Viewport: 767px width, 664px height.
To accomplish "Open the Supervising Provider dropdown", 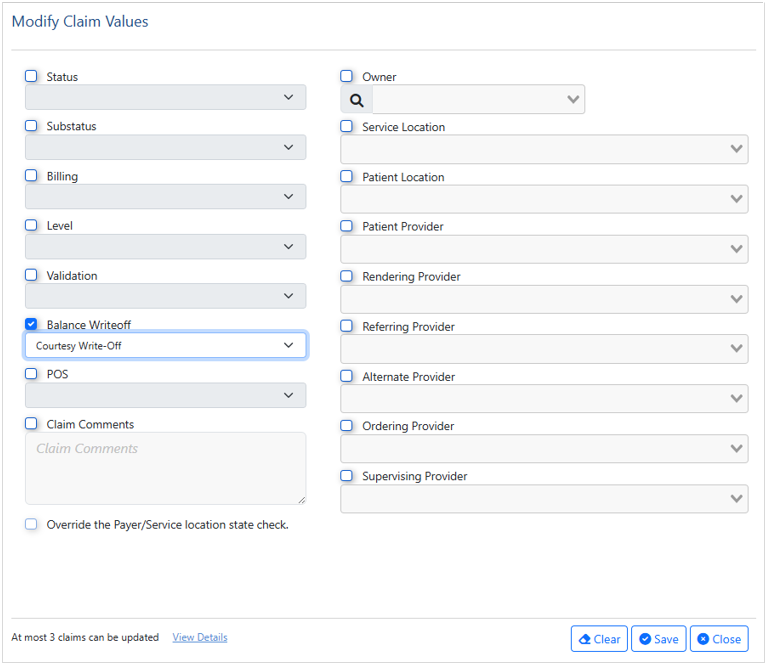I will 544,499.
